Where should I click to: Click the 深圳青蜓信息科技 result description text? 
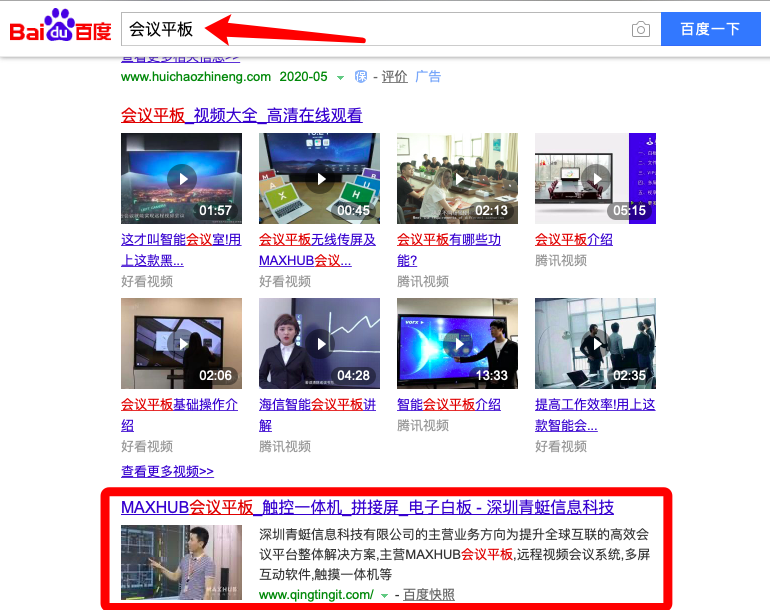click(x=454, y=555)
